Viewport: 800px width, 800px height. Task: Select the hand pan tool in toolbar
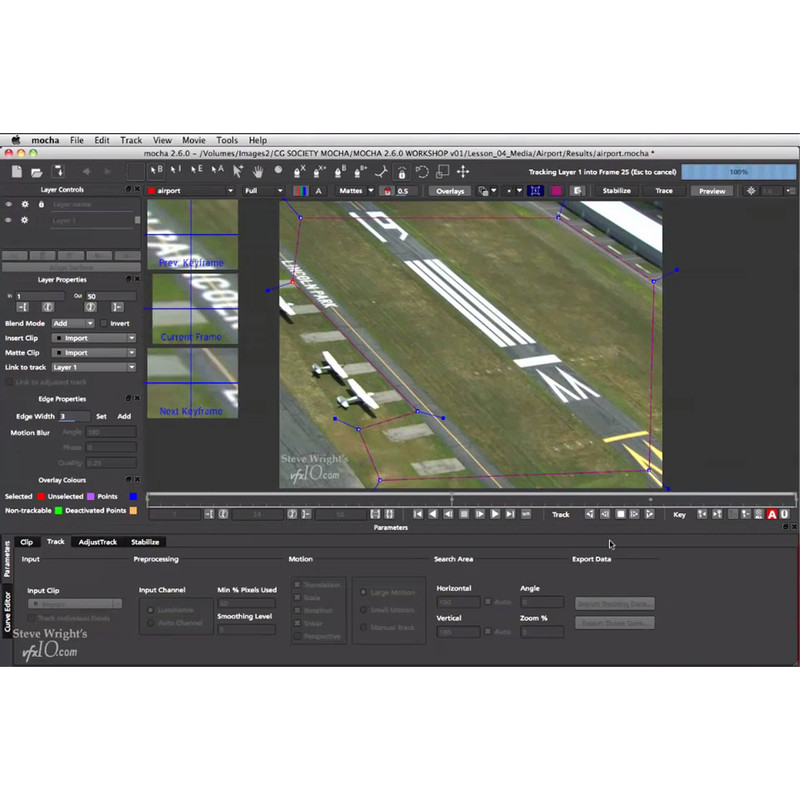tap(258, 171)
